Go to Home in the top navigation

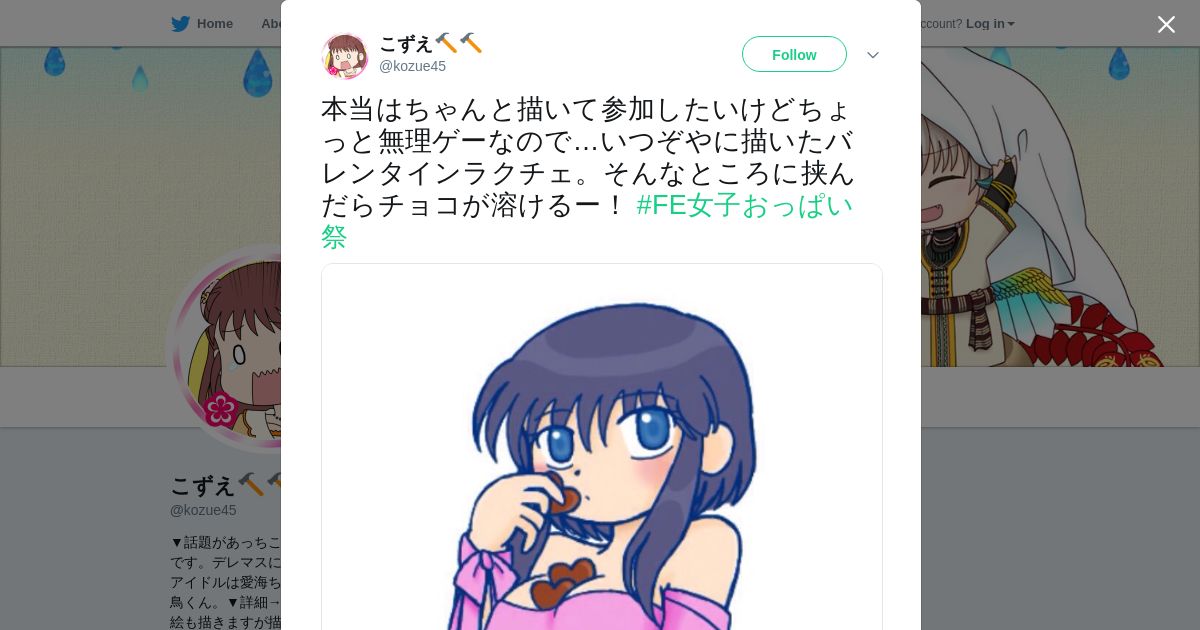(215, 24)
